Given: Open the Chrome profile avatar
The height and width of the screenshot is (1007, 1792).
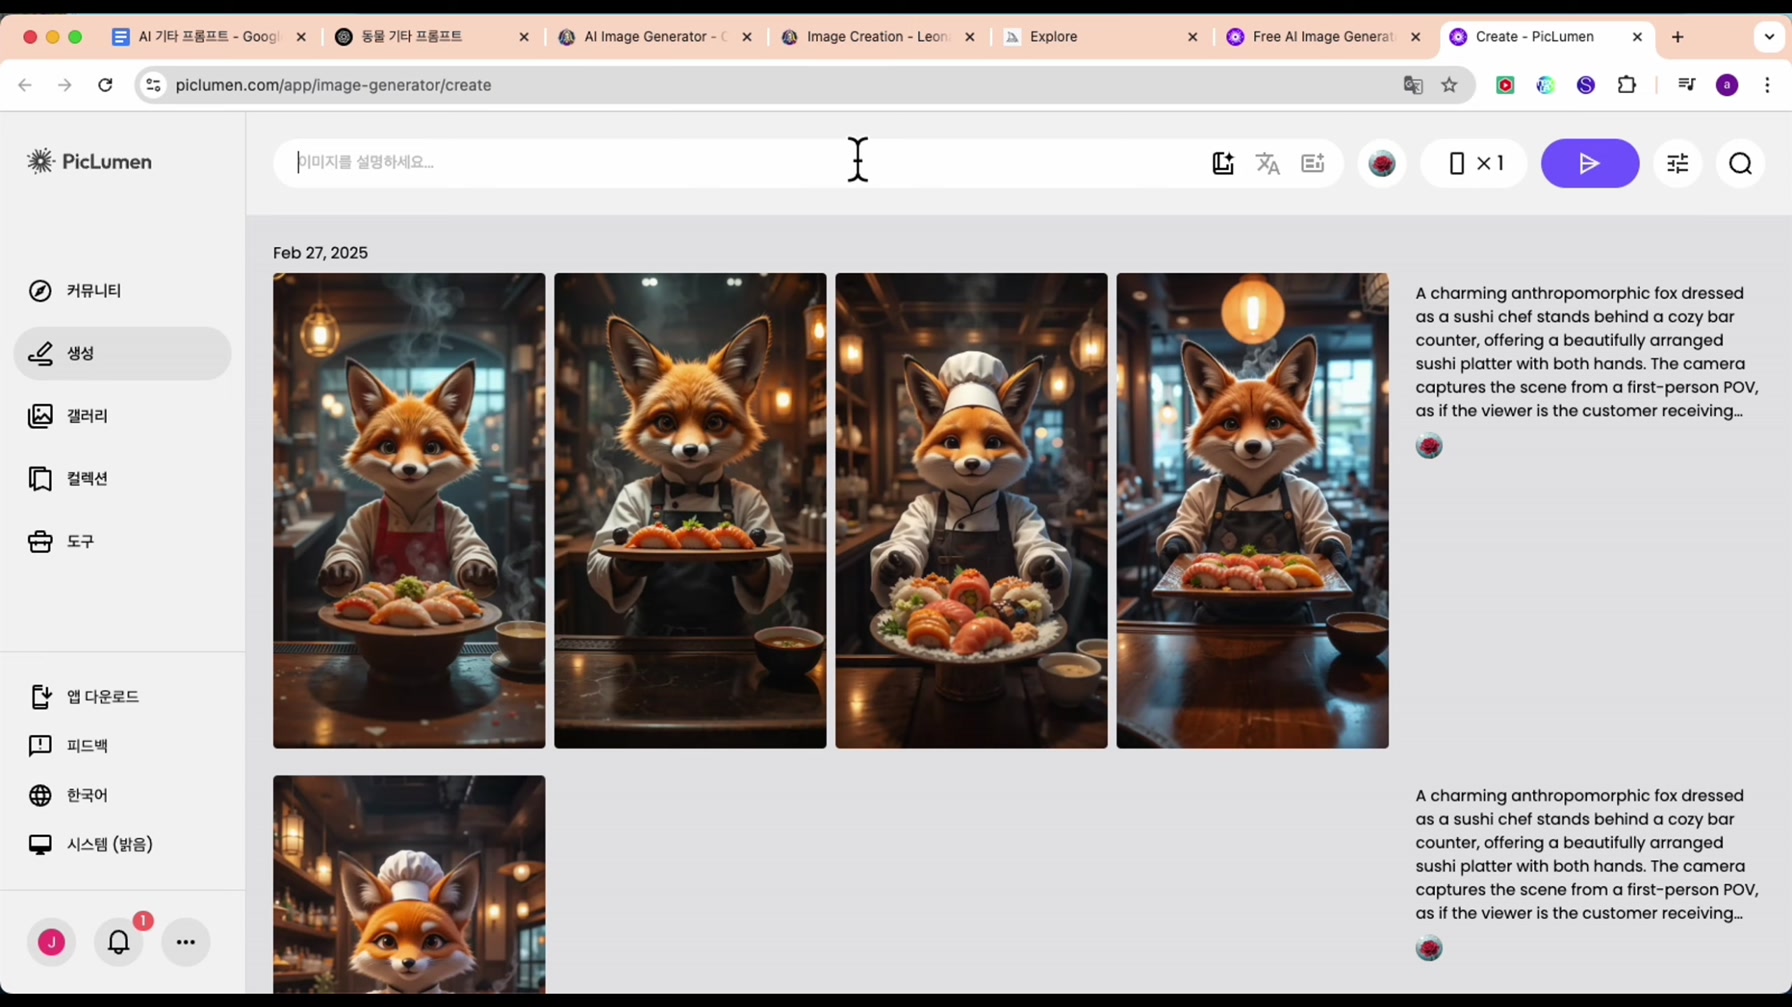Looking at the screenshot, I should pos(1727,85).
